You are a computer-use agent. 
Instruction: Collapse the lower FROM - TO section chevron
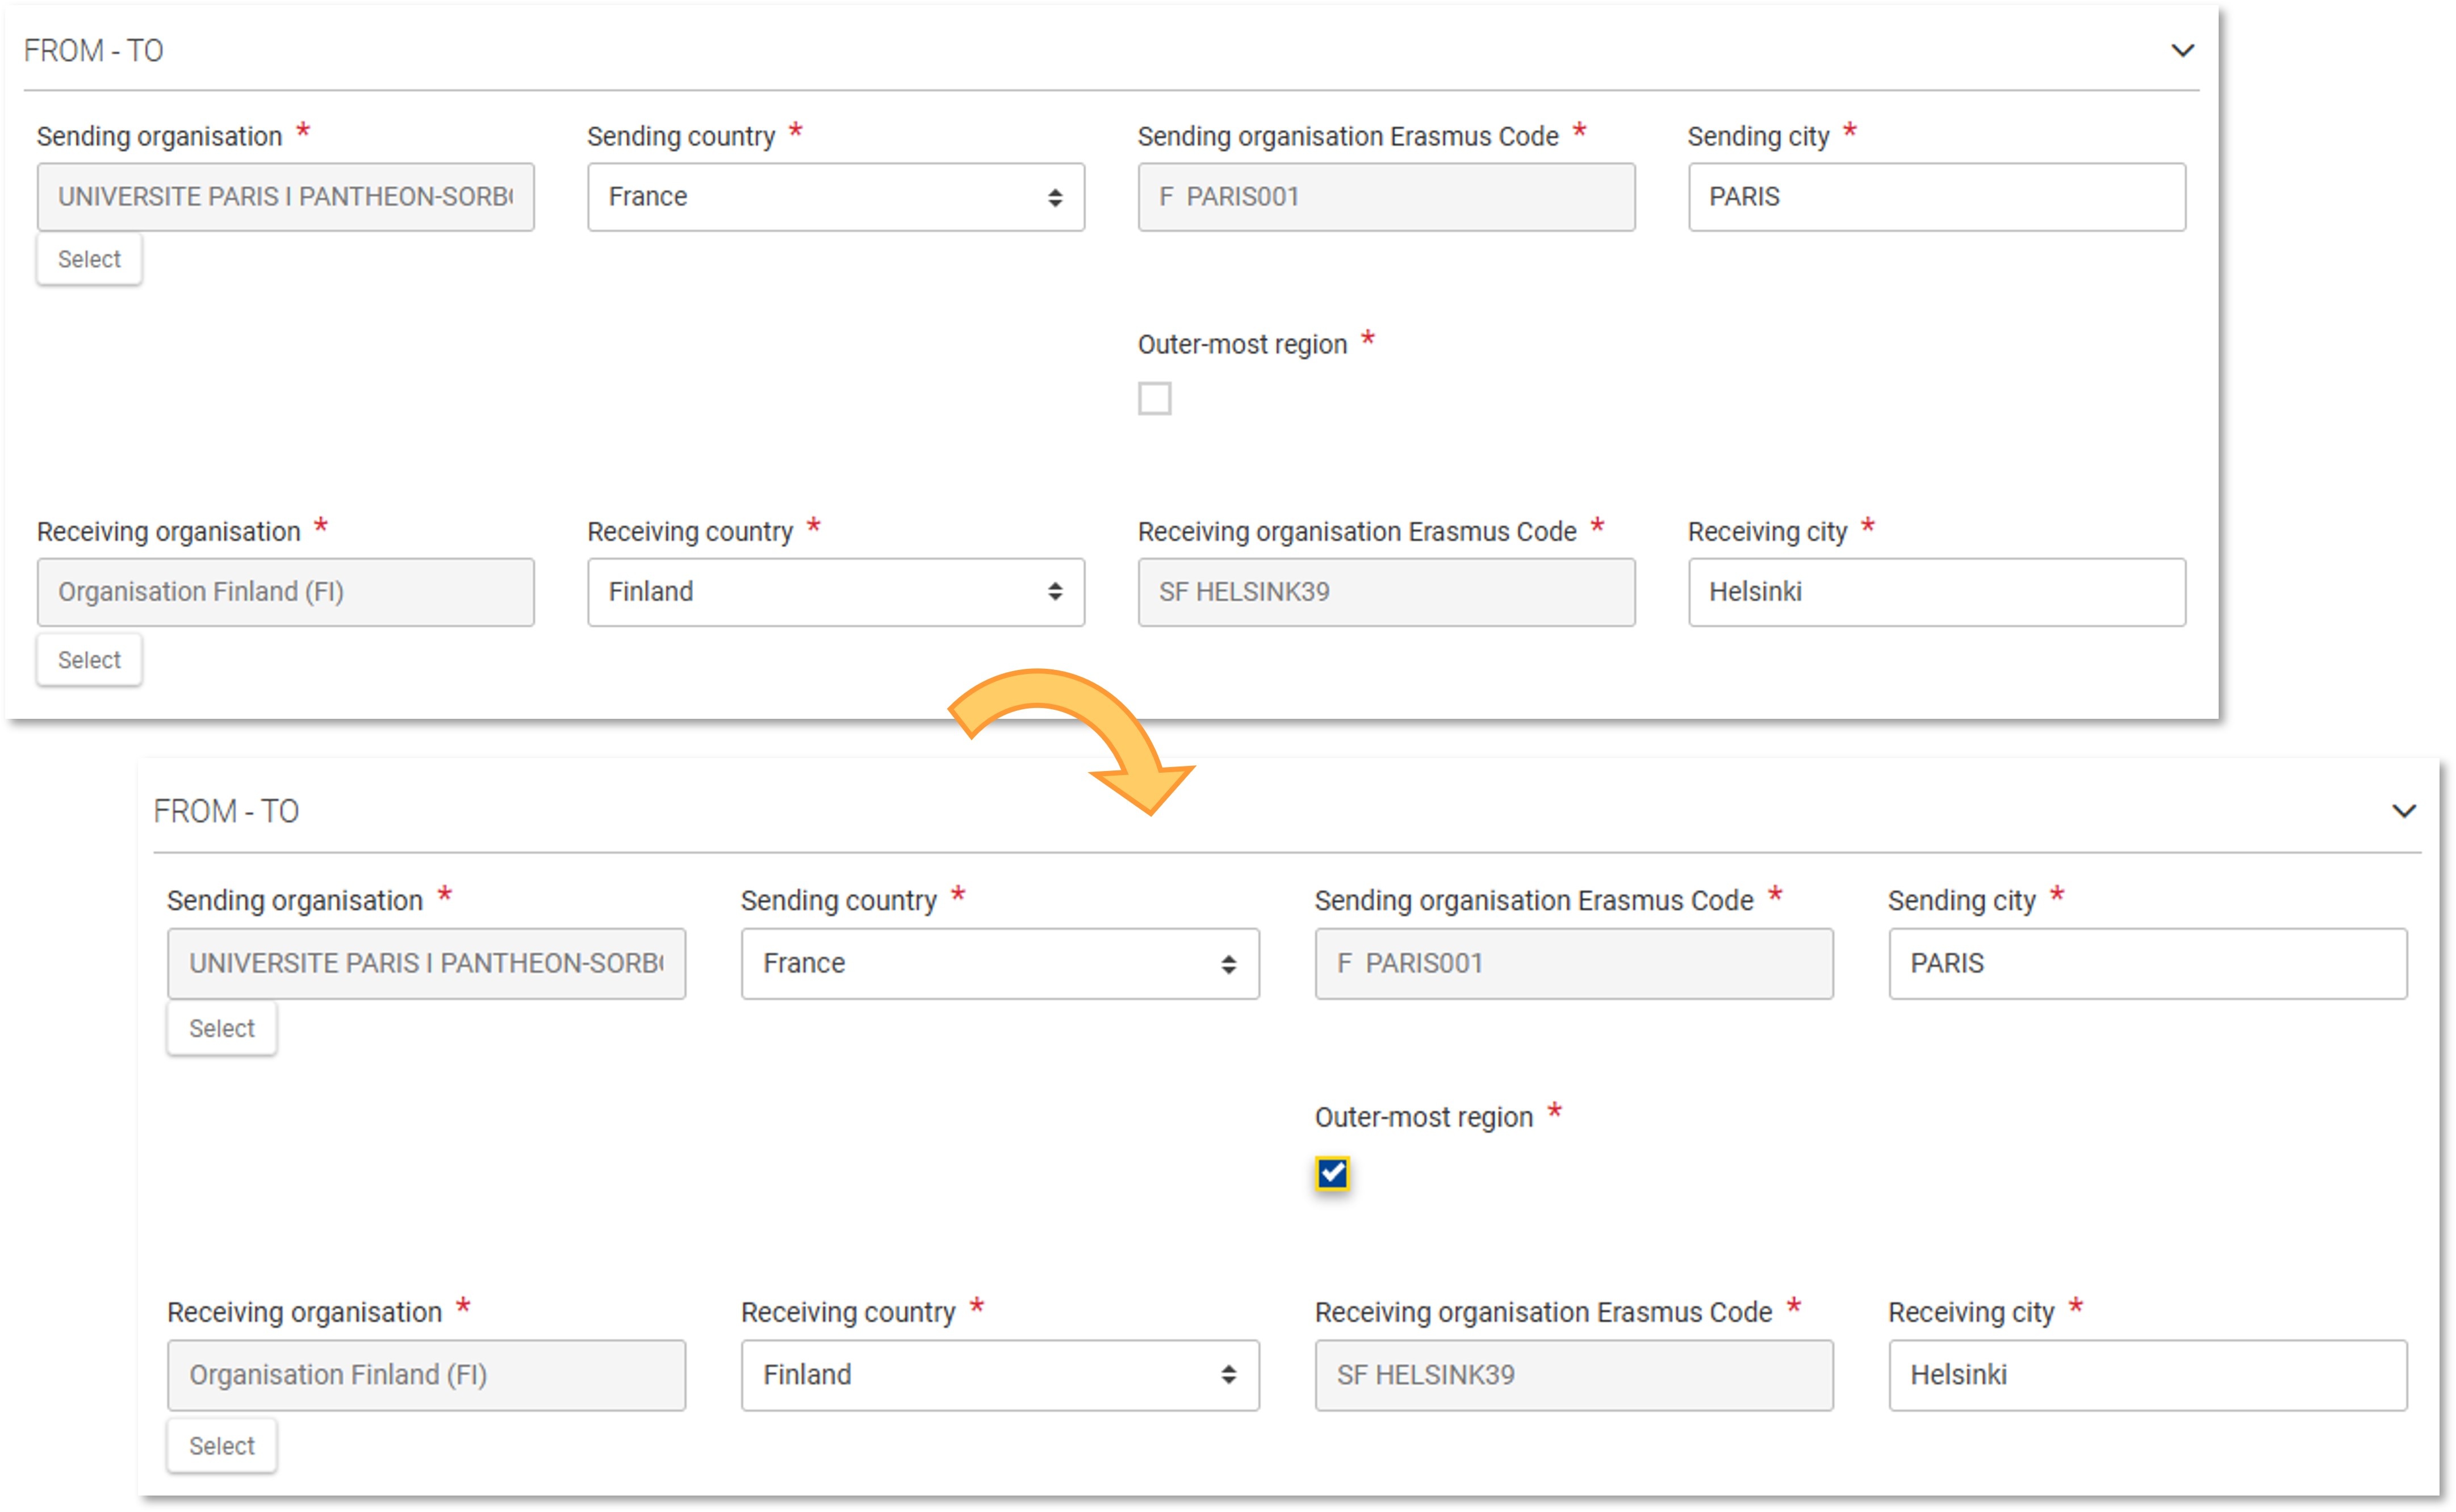[2404, 811]
